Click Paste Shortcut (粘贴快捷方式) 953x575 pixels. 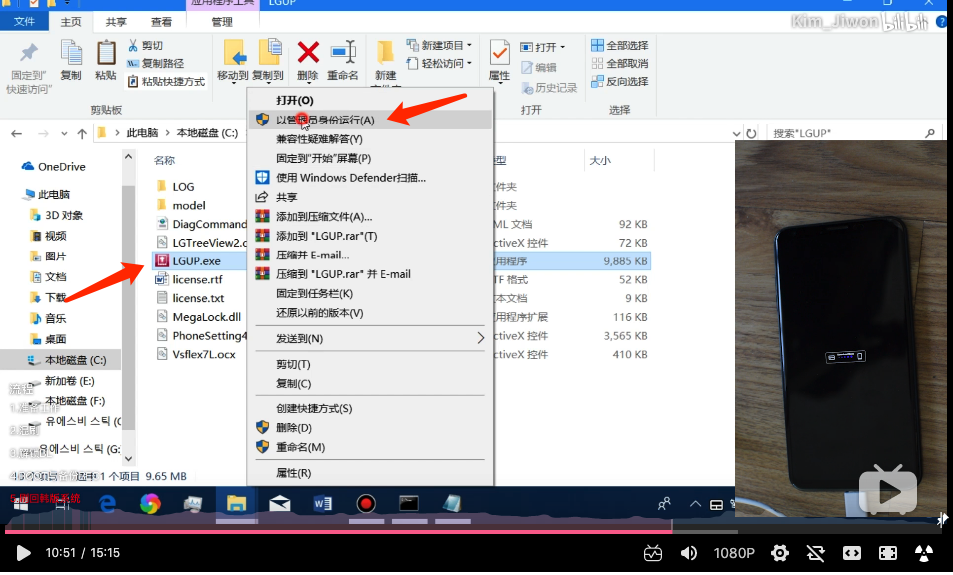point(166,81)
